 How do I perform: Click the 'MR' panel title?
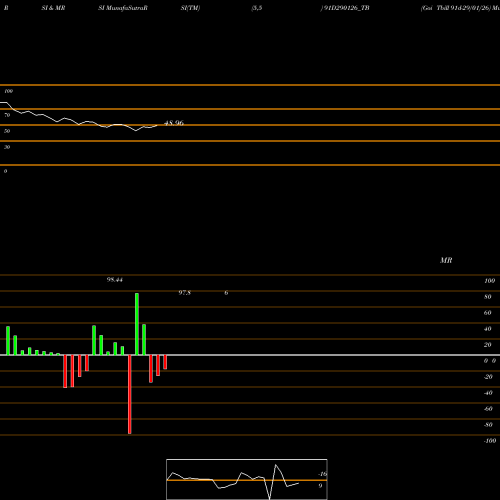(x=446, y=260)
